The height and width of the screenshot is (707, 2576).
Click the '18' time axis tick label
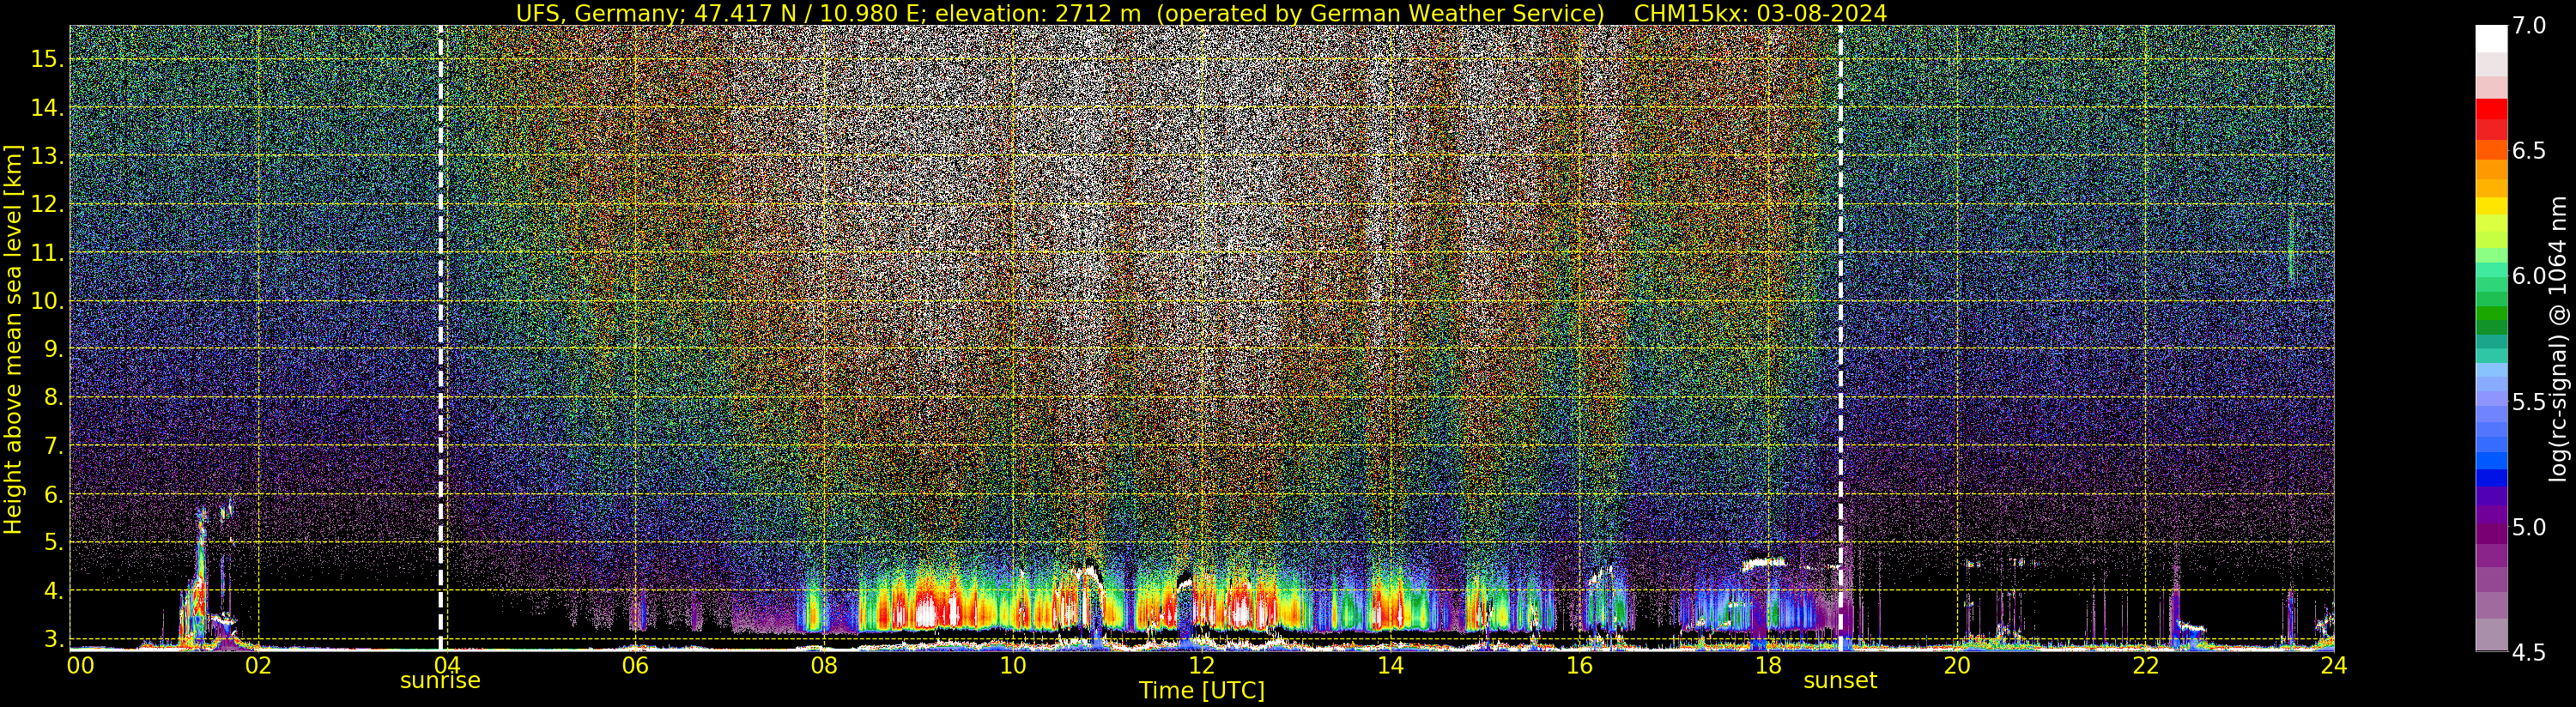[1768, 666]
